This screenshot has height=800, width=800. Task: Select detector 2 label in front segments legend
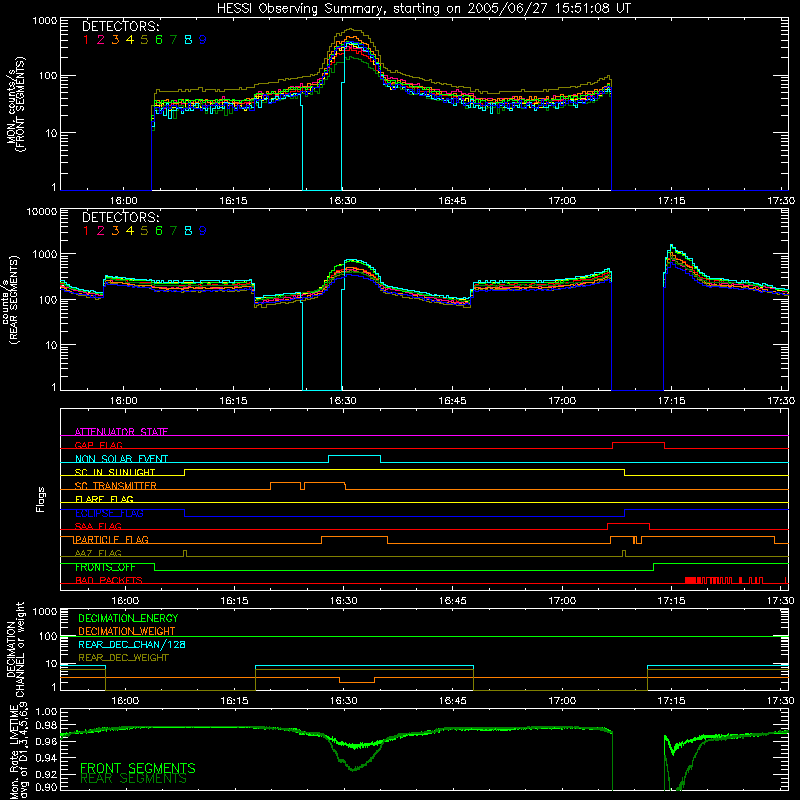(x=101, y=40)
